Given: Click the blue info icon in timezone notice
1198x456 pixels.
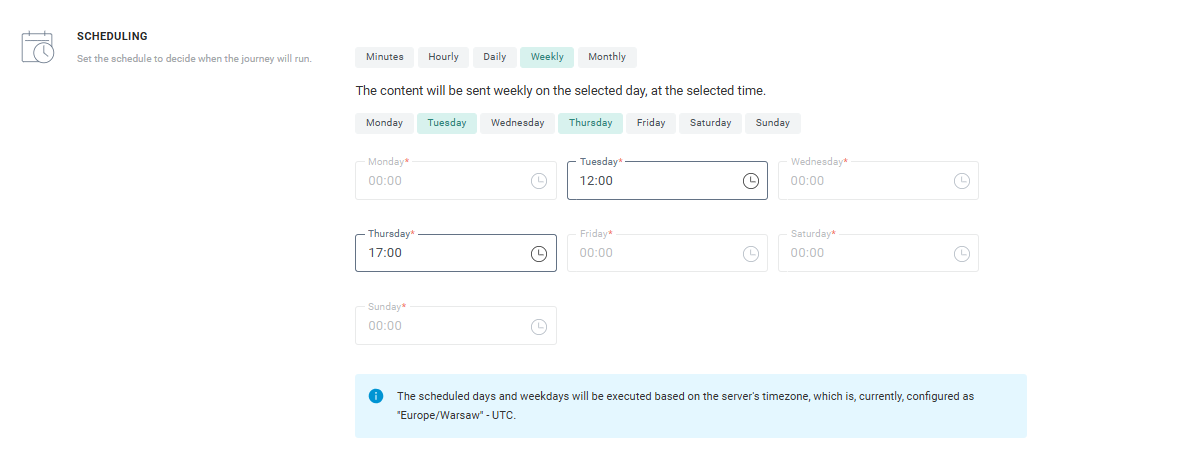Looking at the screenshot, I should pos(376,396).
